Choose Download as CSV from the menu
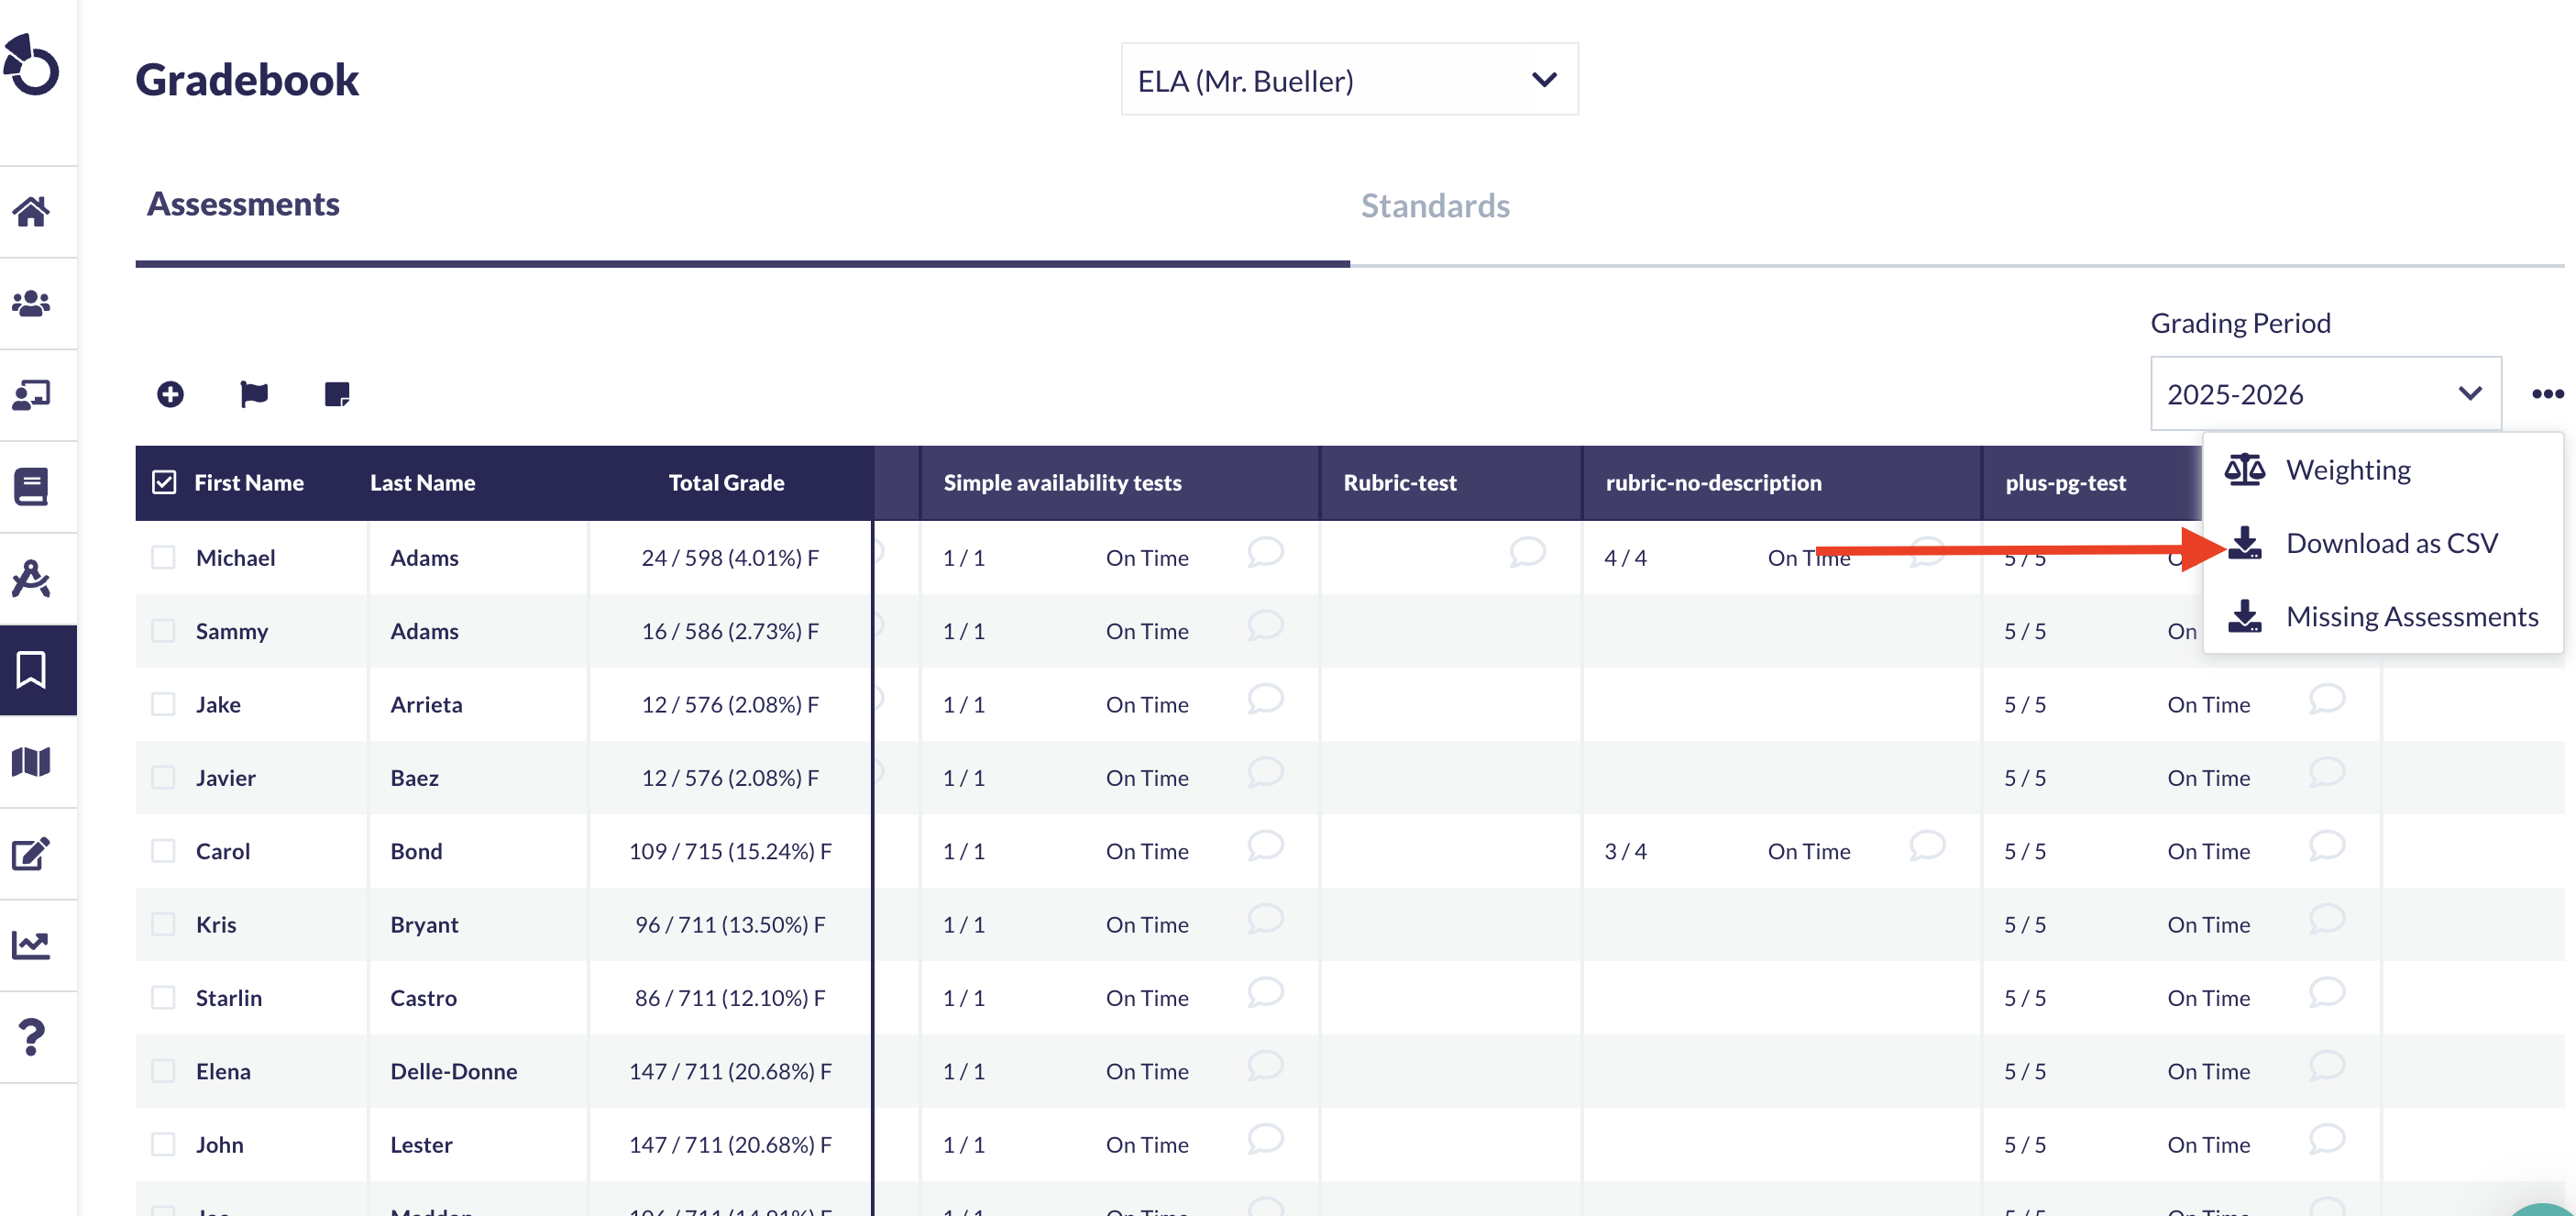 [x=2392, y=542]
